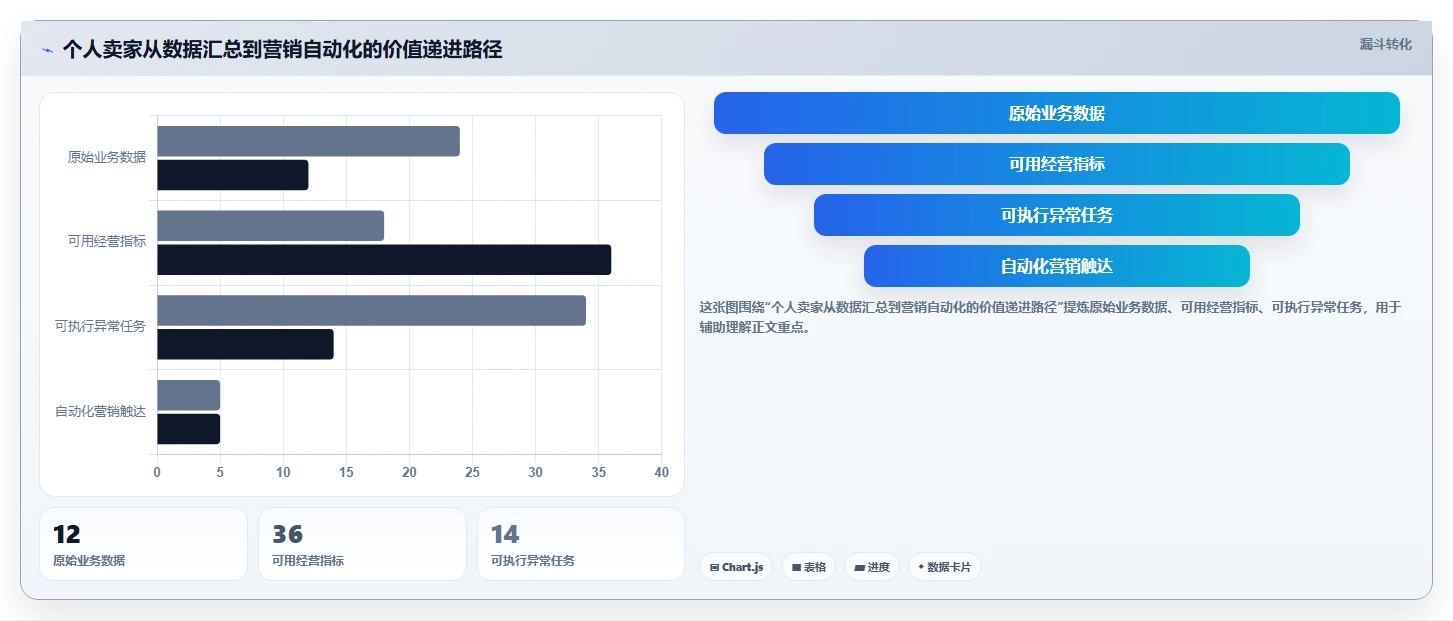Select the 可用经营指标 funnel stage
The height and width of the screenshot is (621, 1453).
pyautogui.click(x=1056, y=164)
